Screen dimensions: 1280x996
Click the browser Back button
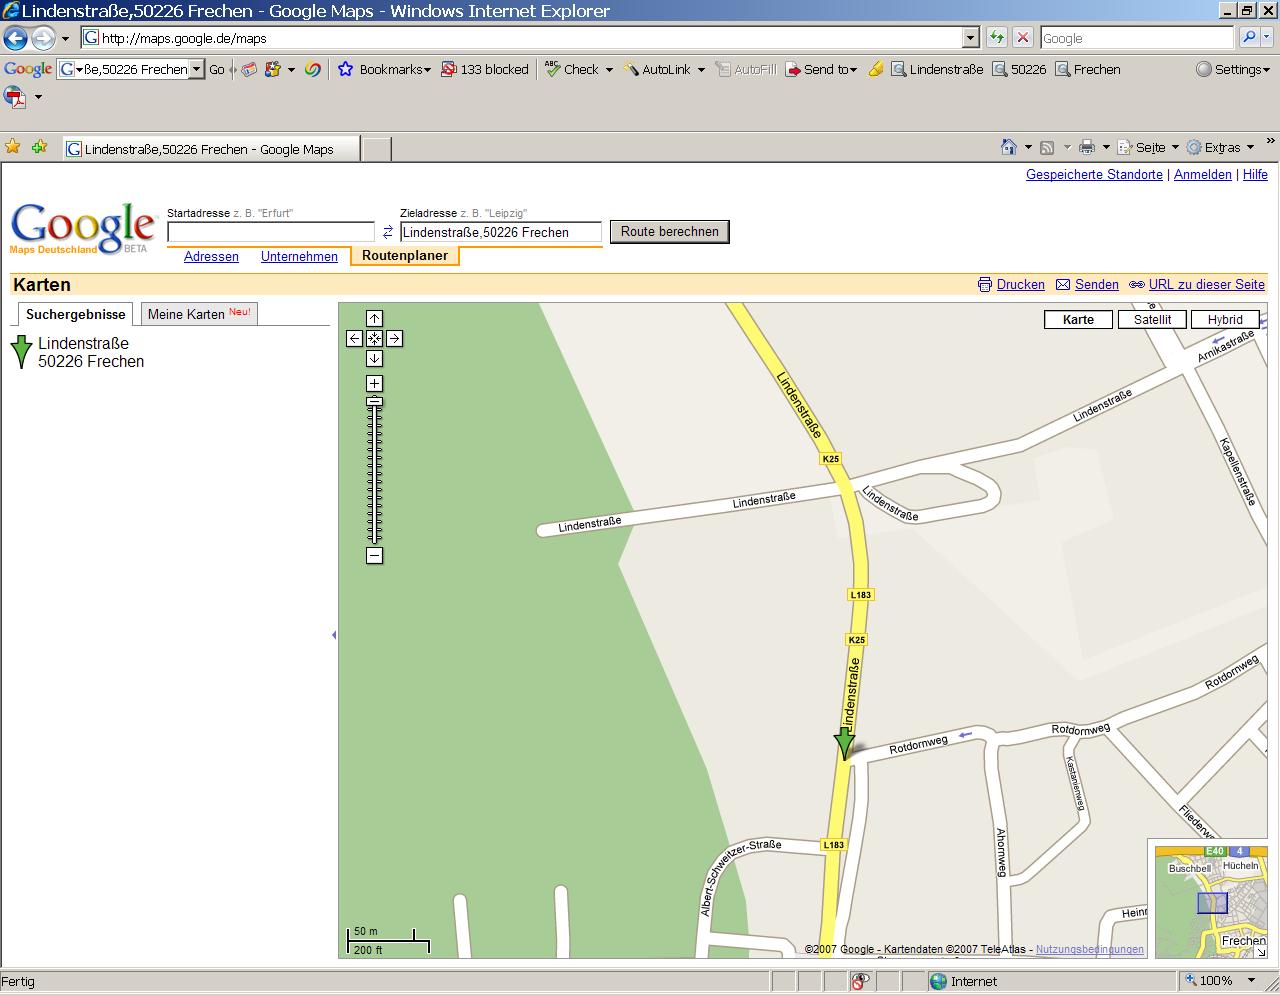[15, 38]
